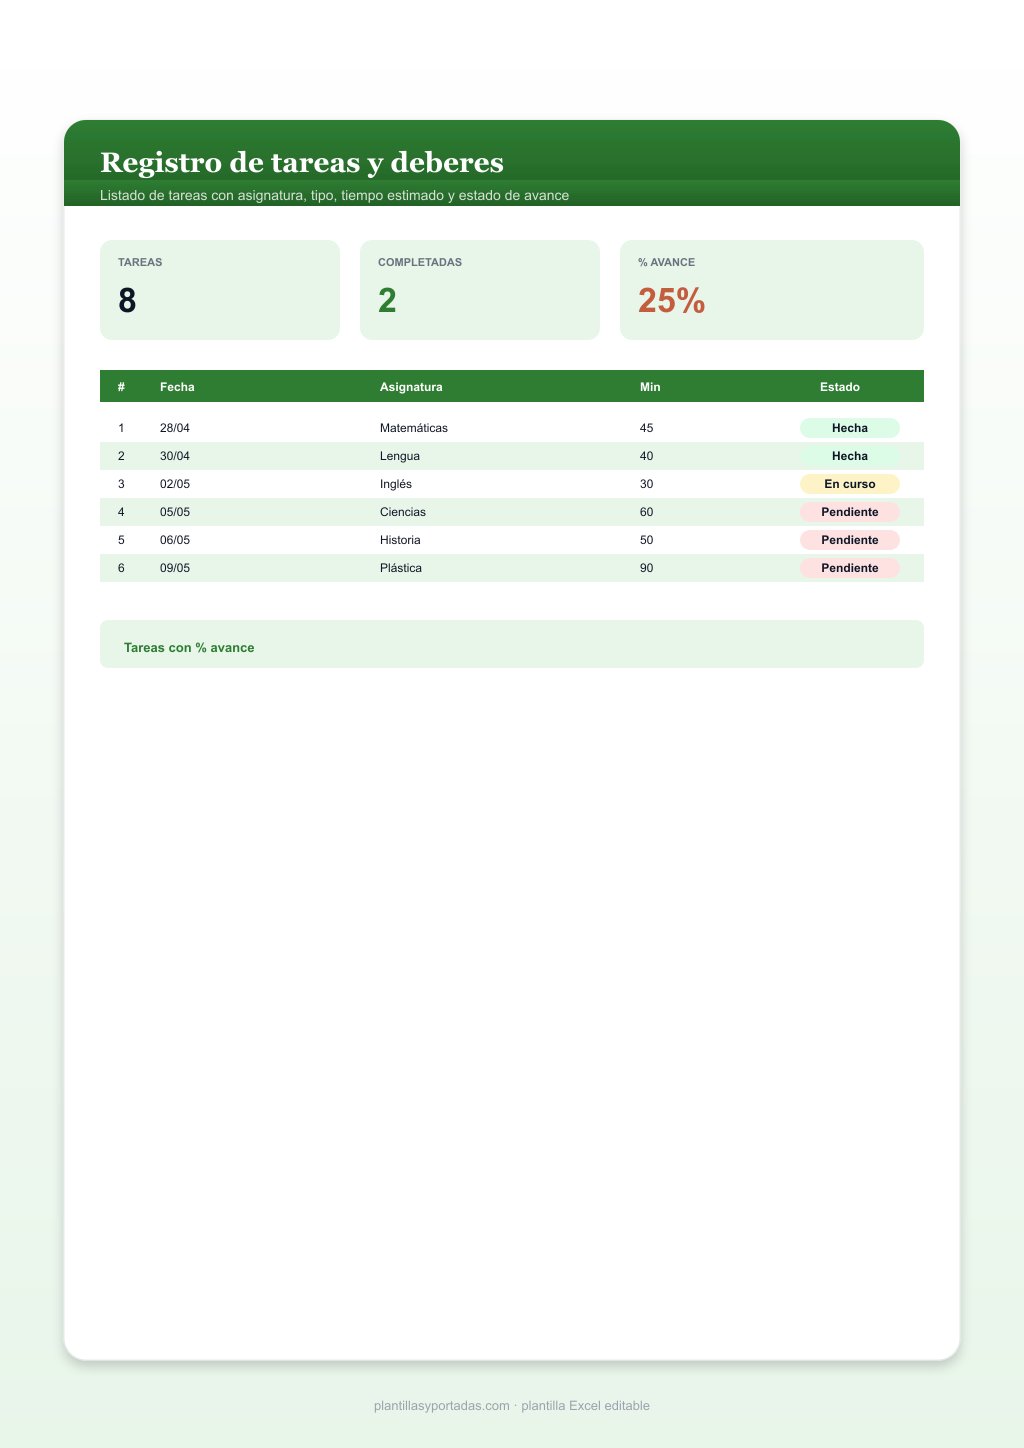The width and height of the screenshot is (1024, 1448).
Task: Click the TAREAS card label
Action: coord(140,262)
